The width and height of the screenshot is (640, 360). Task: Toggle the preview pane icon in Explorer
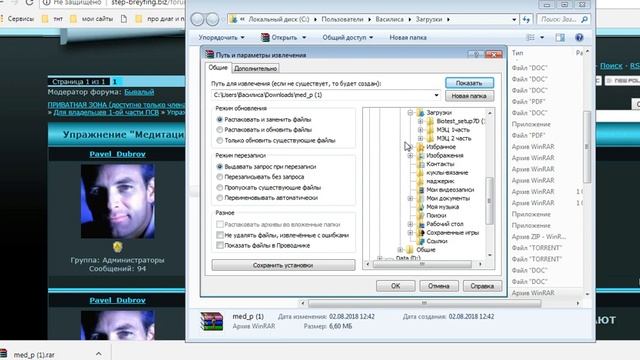click(x=560, y=38)
